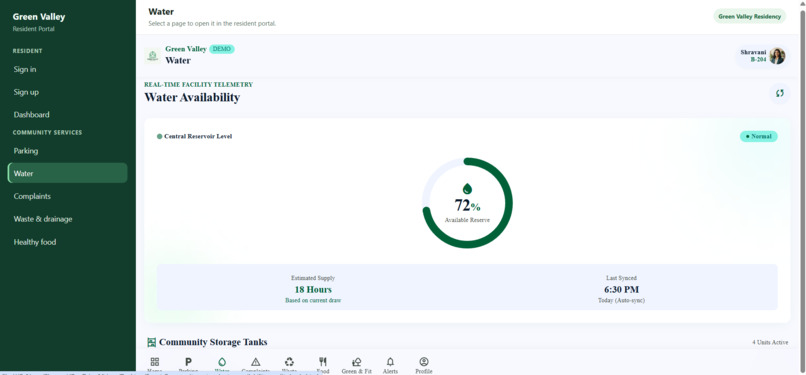Go to Dashboard in the sidebar
This screenshot has height=375, width=806.
tap(67, 115)
